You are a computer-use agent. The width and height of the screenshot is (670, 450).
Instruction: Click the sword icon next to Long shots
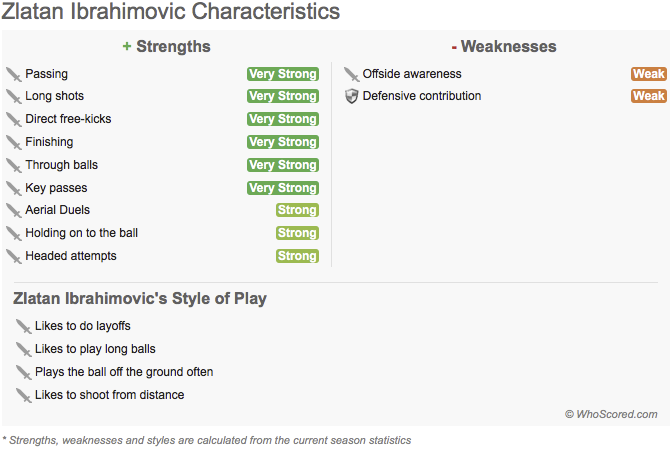coord(14,97)
